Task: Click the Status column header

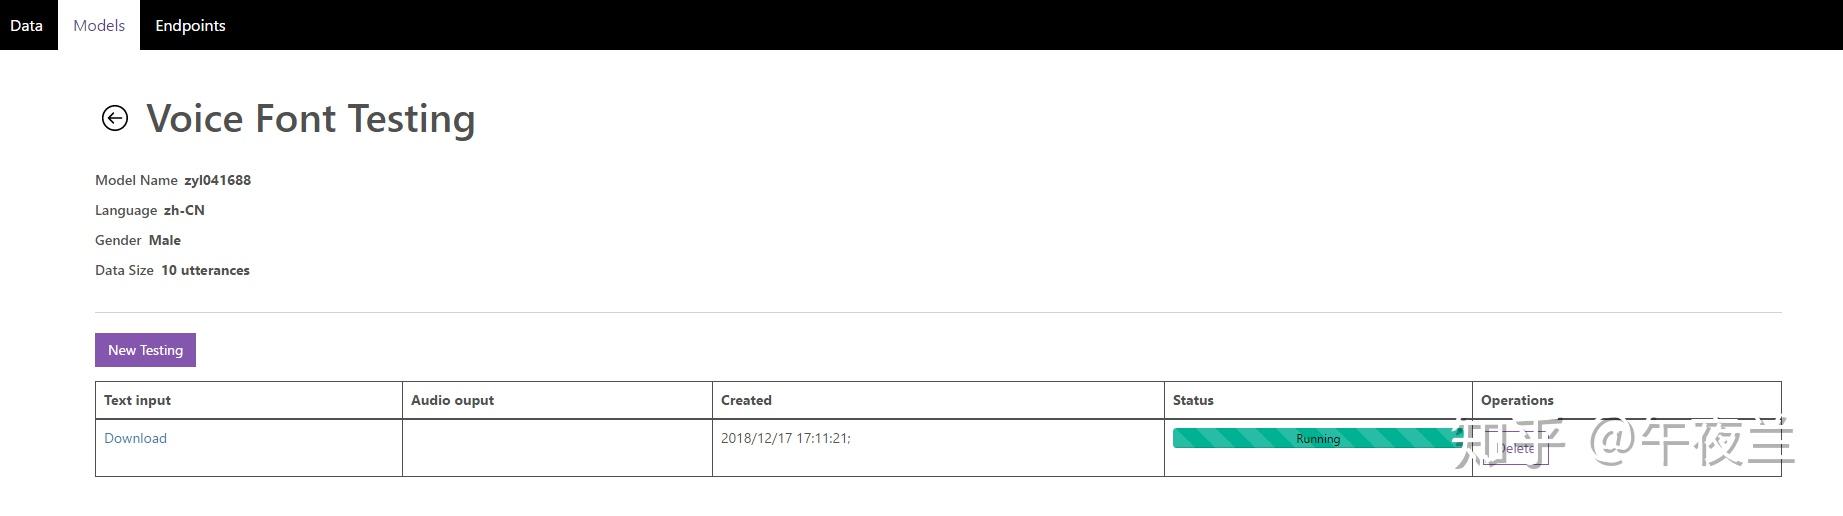Action: tap(1193, 400)
